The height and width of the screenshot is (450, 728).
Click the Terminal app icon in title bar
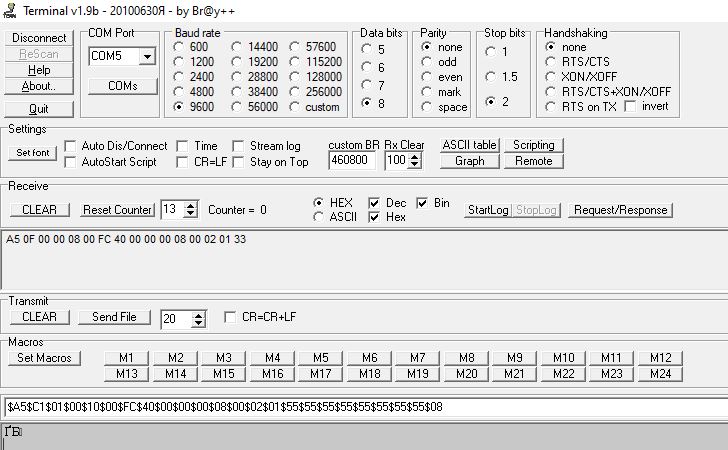click(9, 10)
